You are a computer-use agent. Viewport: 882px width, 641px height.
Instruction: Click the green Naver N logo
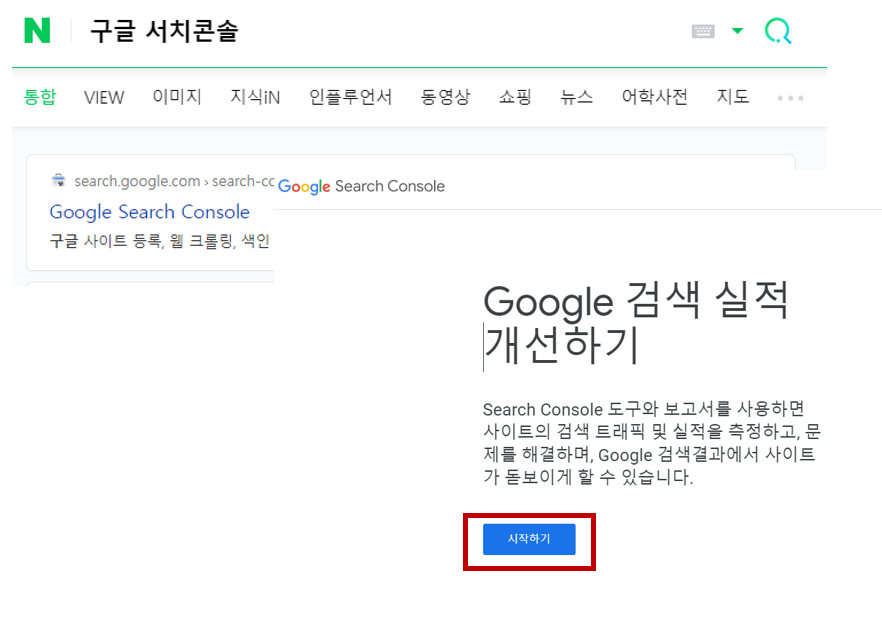(x=37, y=30)
